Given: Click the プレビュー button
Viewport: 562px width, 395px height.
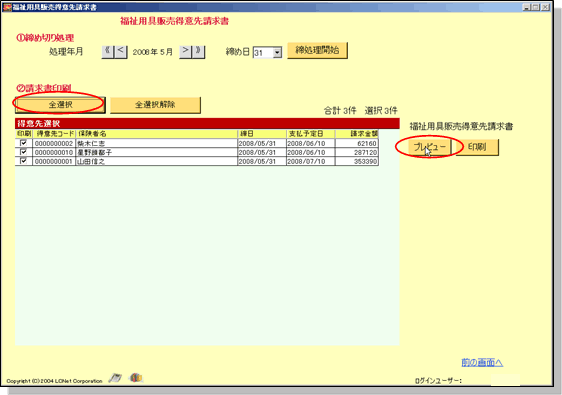Looking at the screenshot, I should 429,147.
